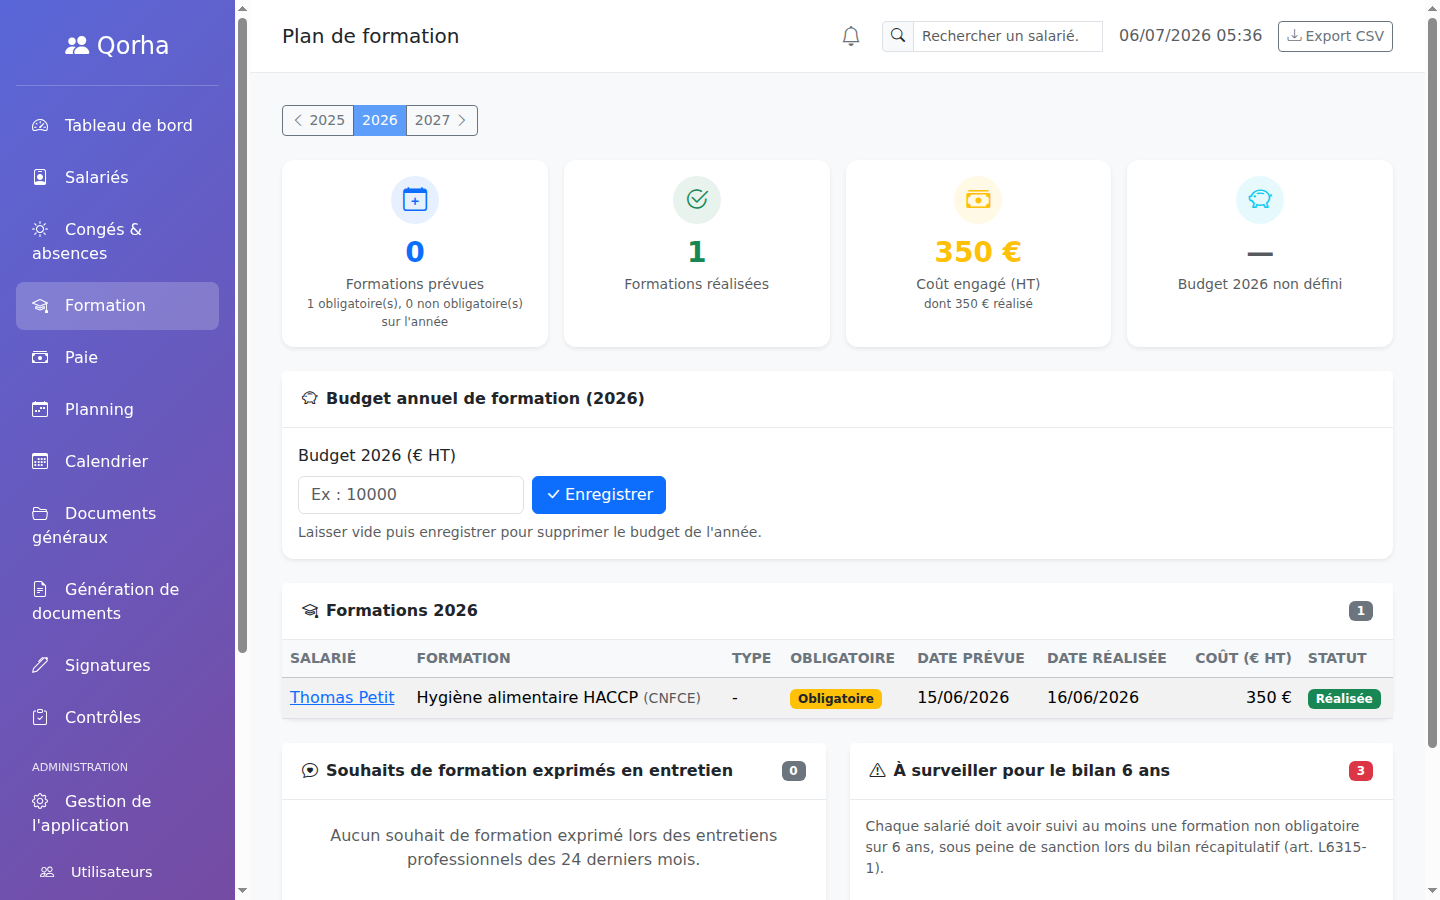Open Utilisateurs admin page
Image resolution: width=1440 pixels, height=900 pixels.
click(x=117, y=872)
